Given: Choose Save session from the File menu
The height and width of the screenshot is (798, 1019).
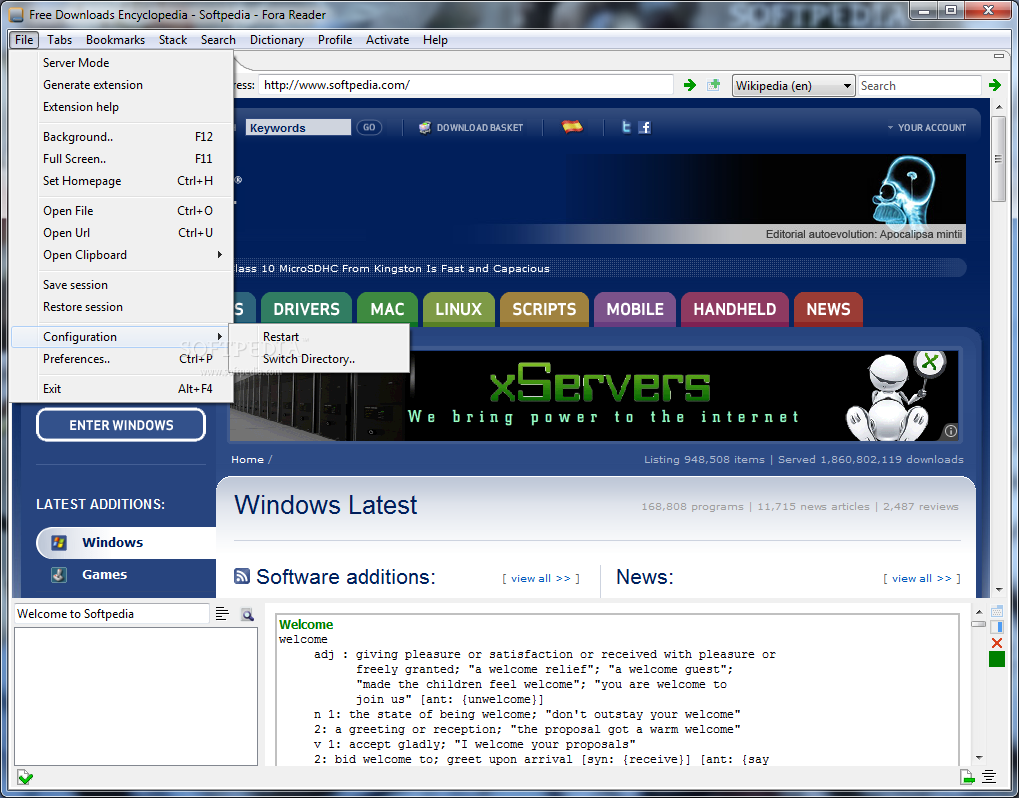Looking at the screenshot, I should pyautogui.click(x=122, y=285).
